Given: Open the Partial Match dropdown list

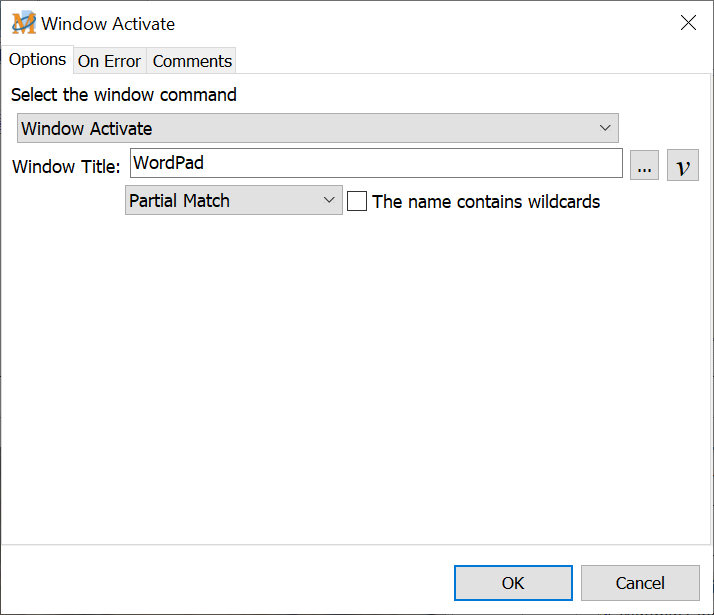Looking at the screenshot, I should (x=233, y=201).
